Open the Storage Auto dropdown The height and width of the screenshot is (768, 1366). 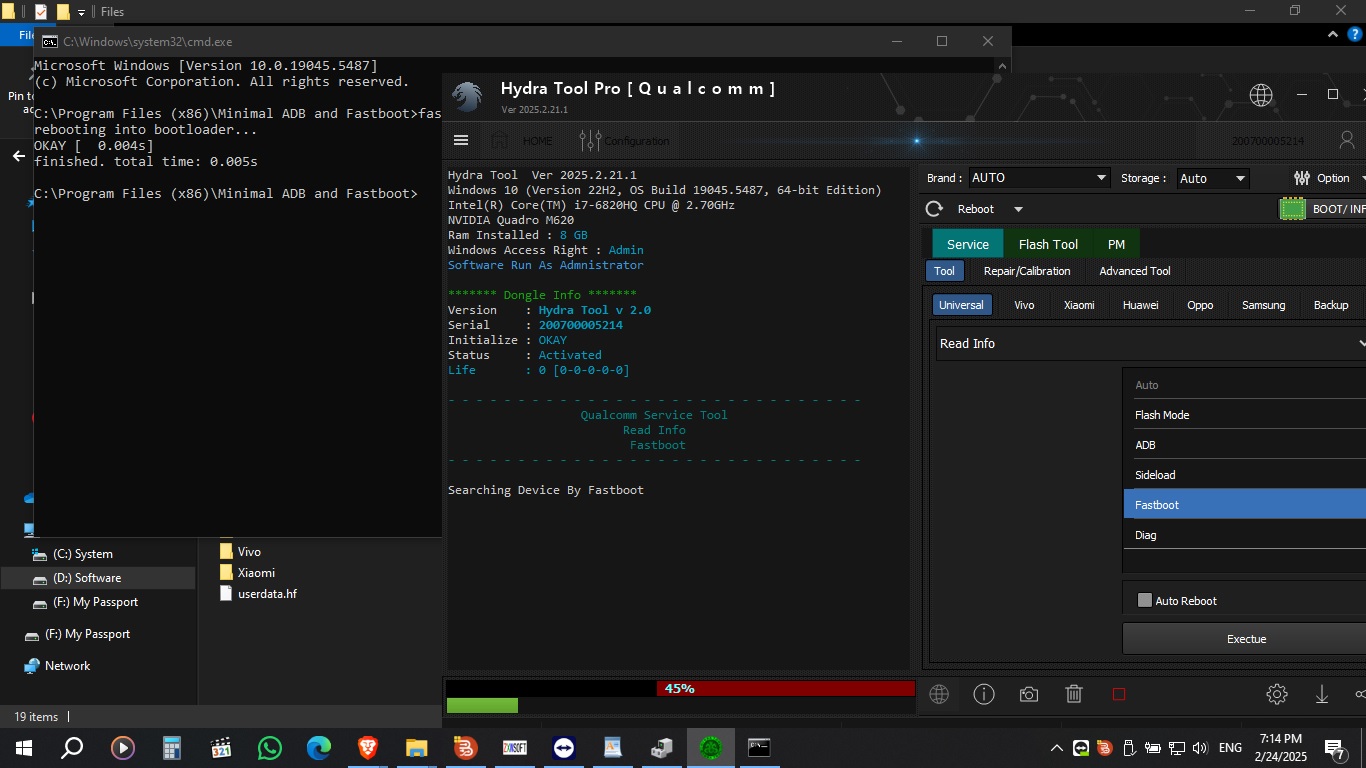click(x=1213, y=178)
